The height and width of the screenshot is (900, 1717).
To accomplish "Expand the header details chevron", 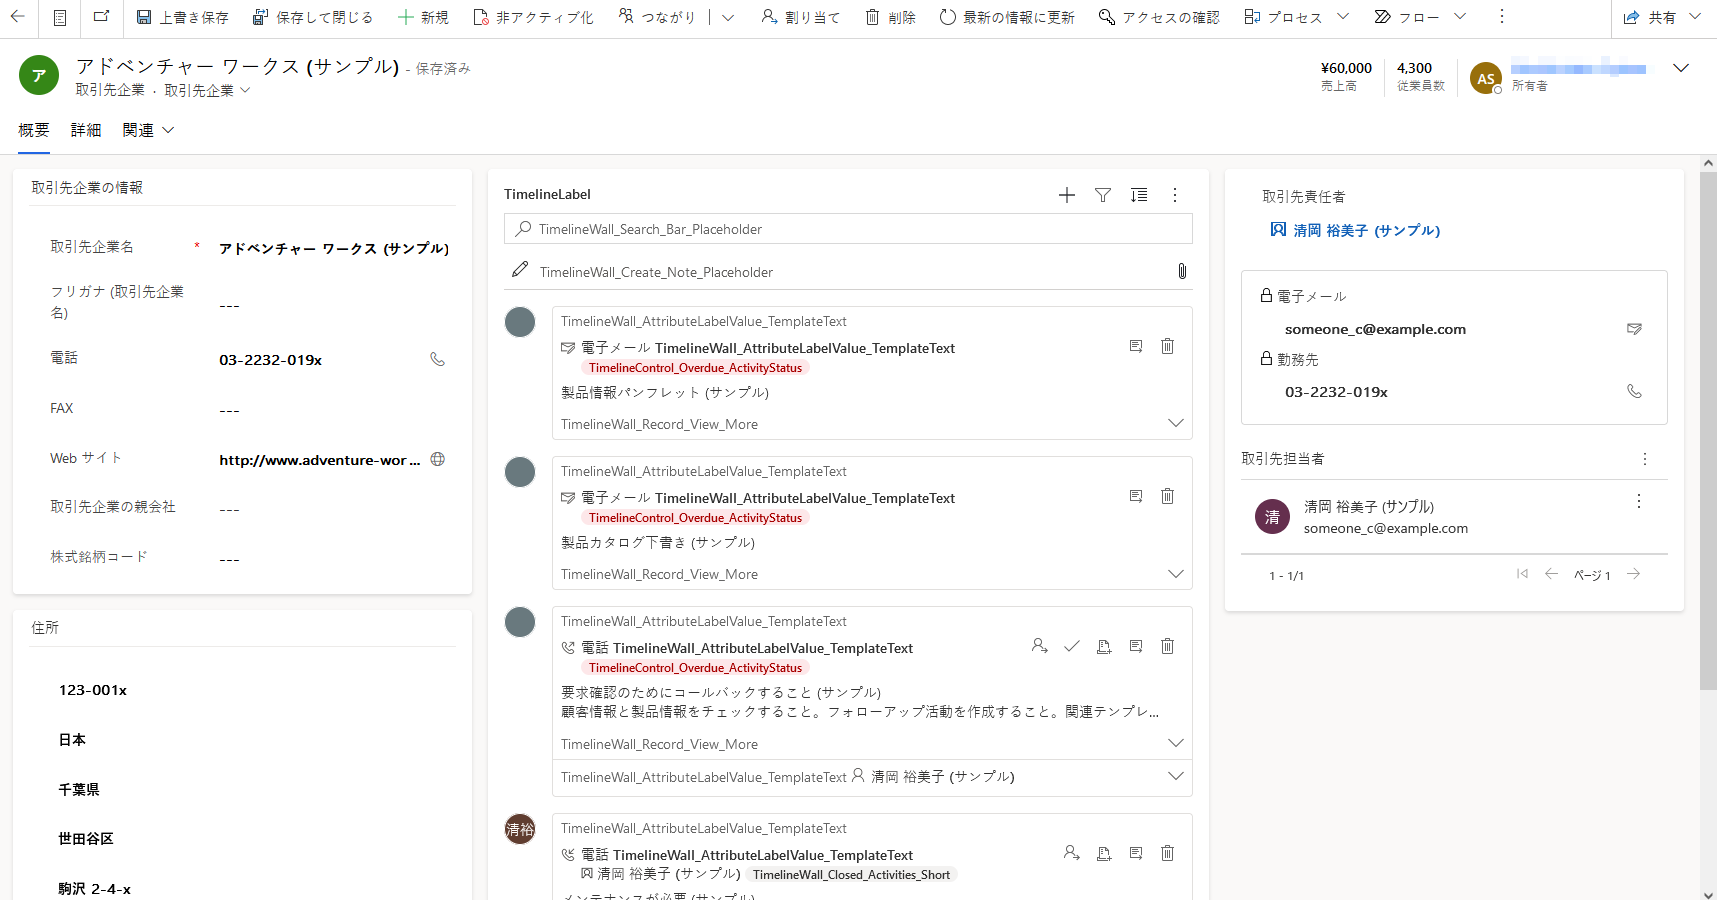I will (1681, 68).
